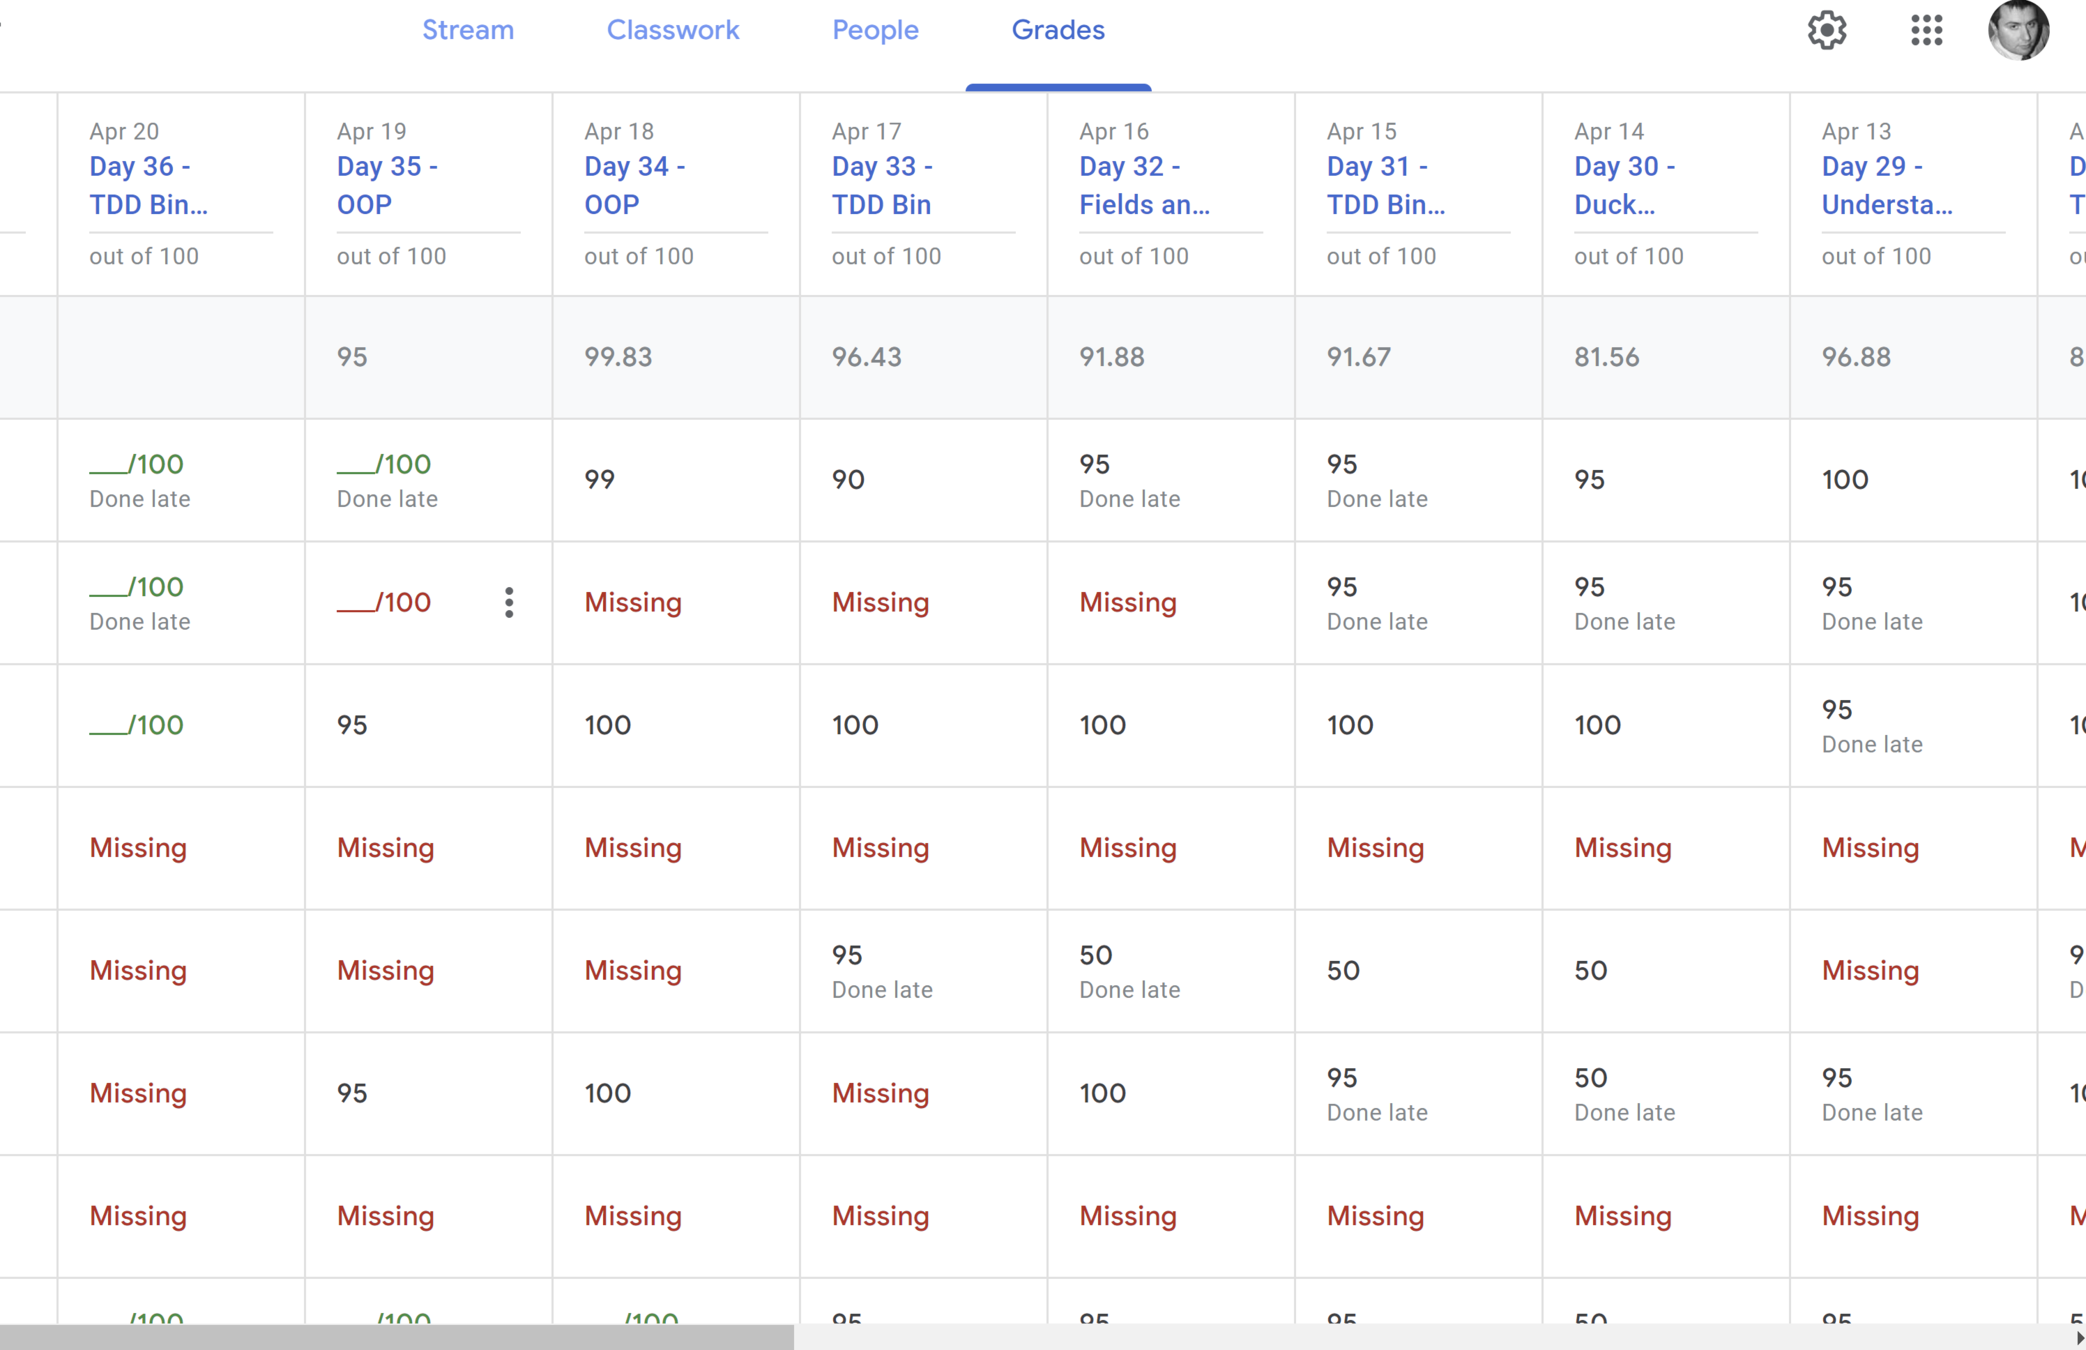Open the Day 32 - Fields assignment
The height and width of the screenshot is (1350, 2086).
(1144, 185)
